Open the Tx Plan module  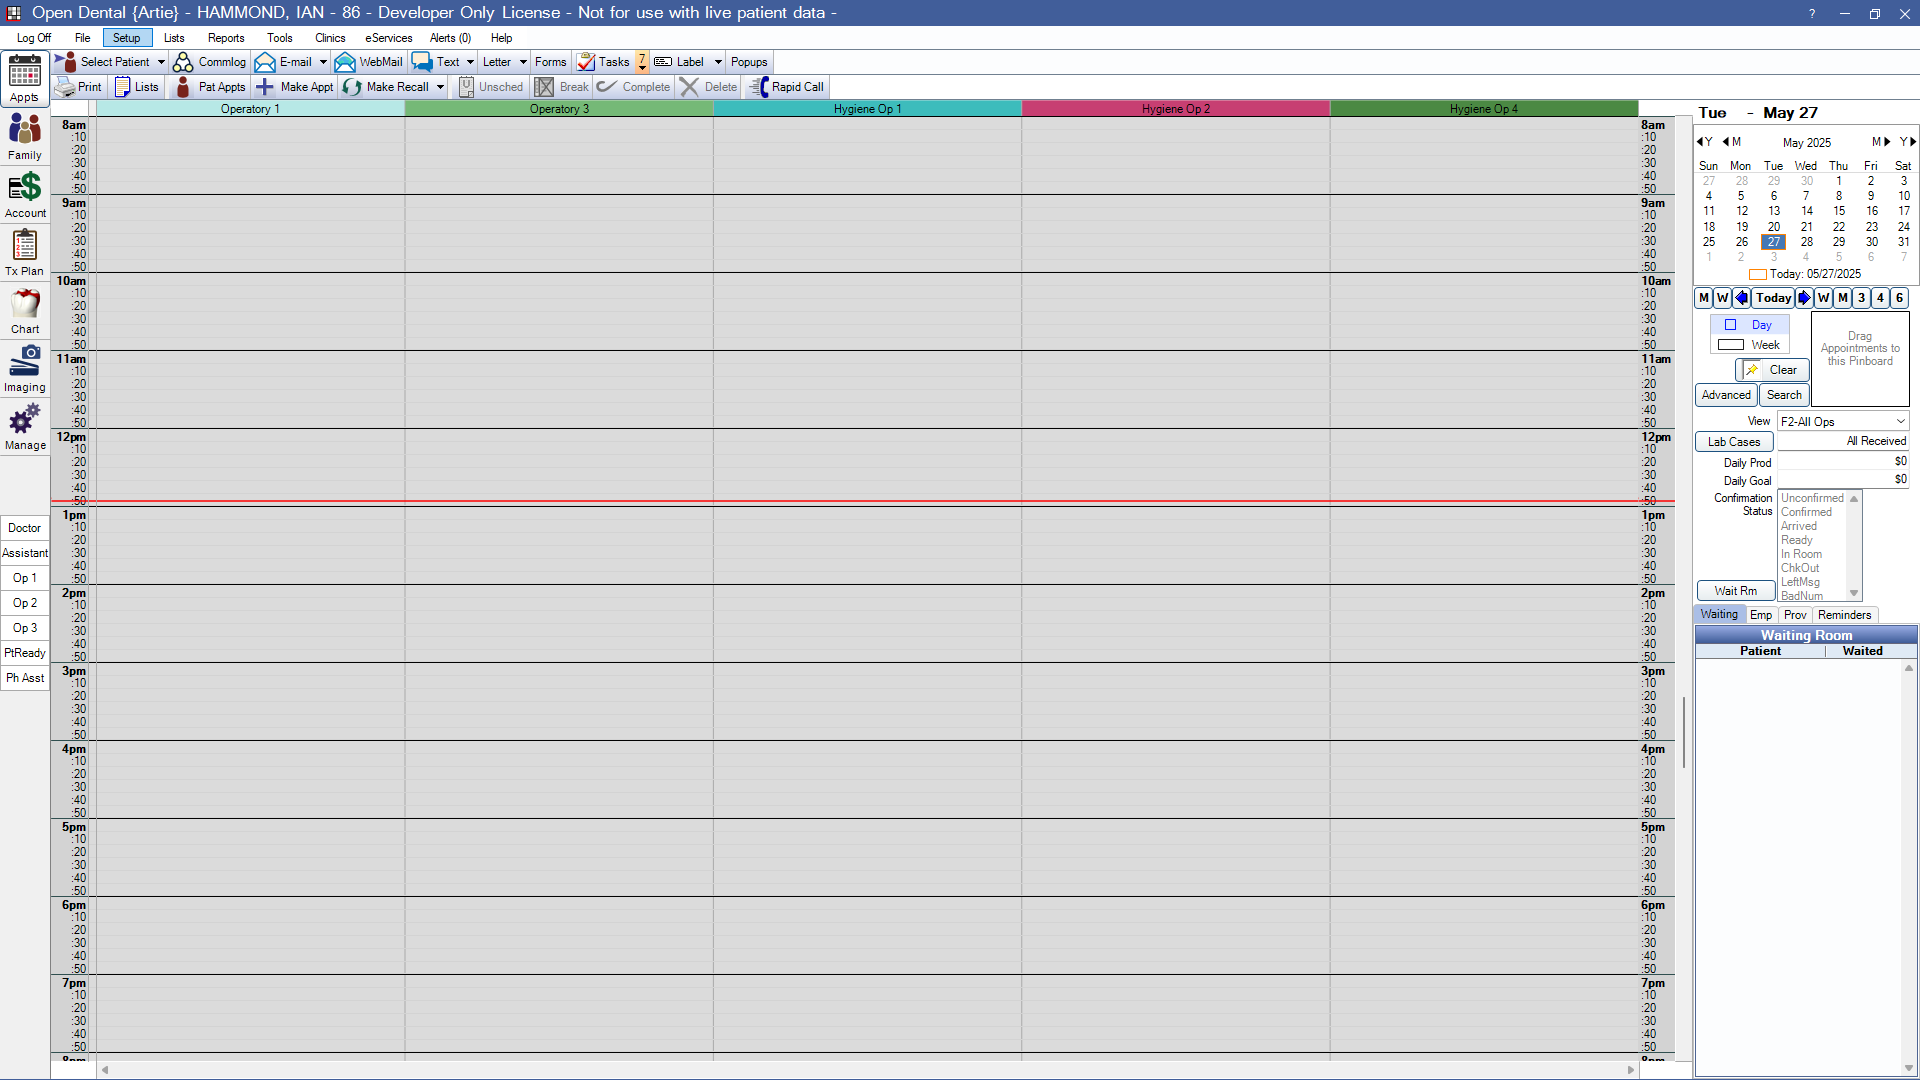click(x=25, y=252)
